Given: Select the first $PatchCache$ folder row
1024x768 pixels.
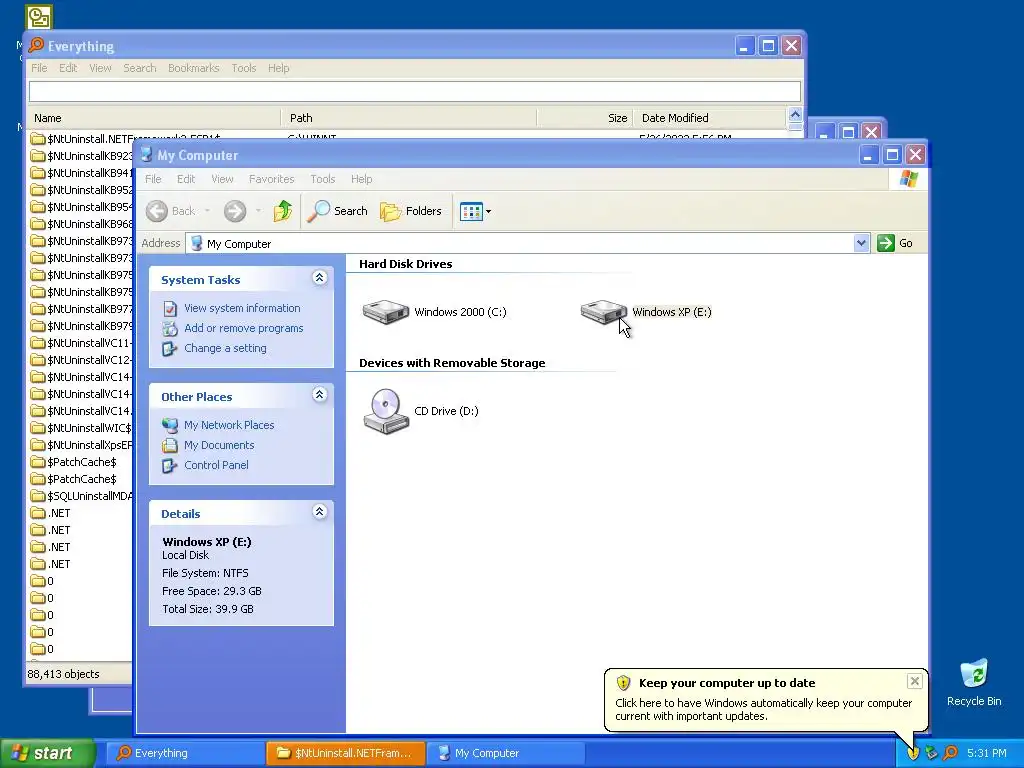Looking at the screenshot, I should click(81, 462).
